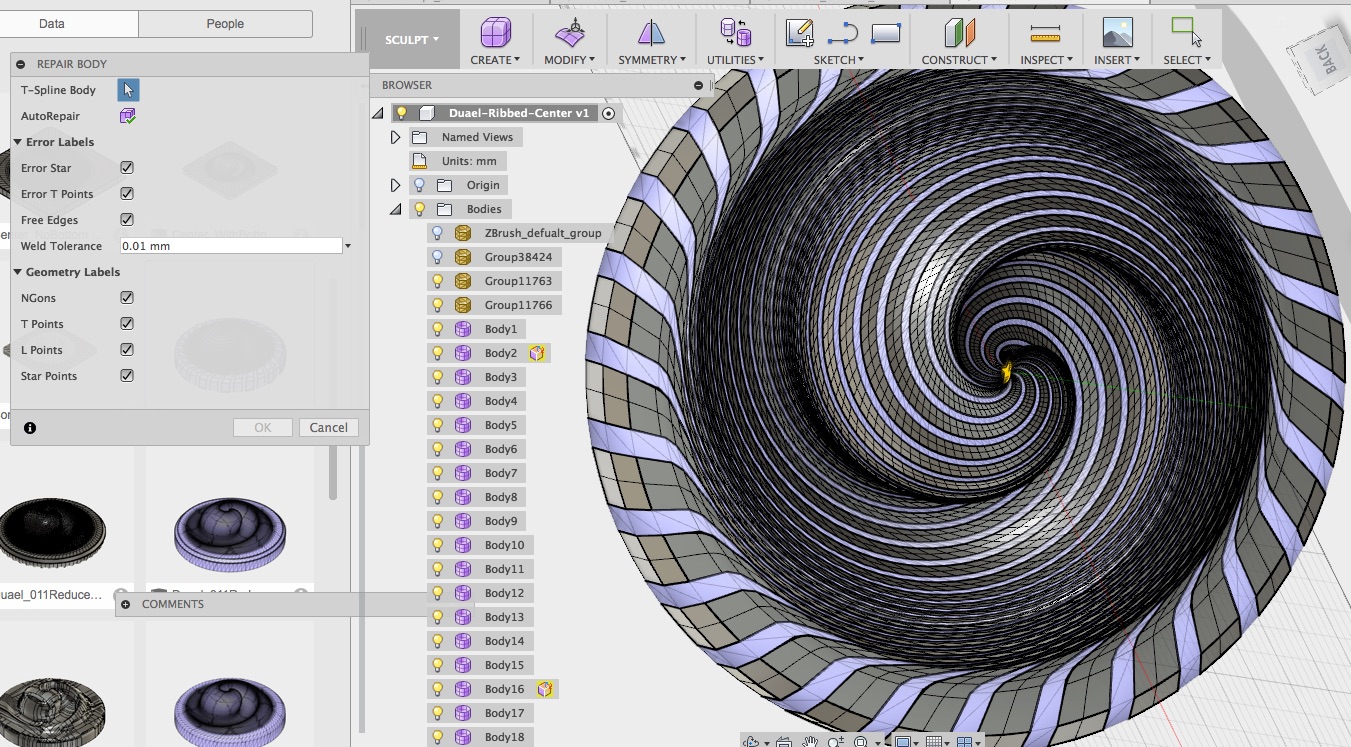Screen dimensions: 1351x747
Task: Select the Spline sketch tool icon
Action: click(x=843, y=33)
